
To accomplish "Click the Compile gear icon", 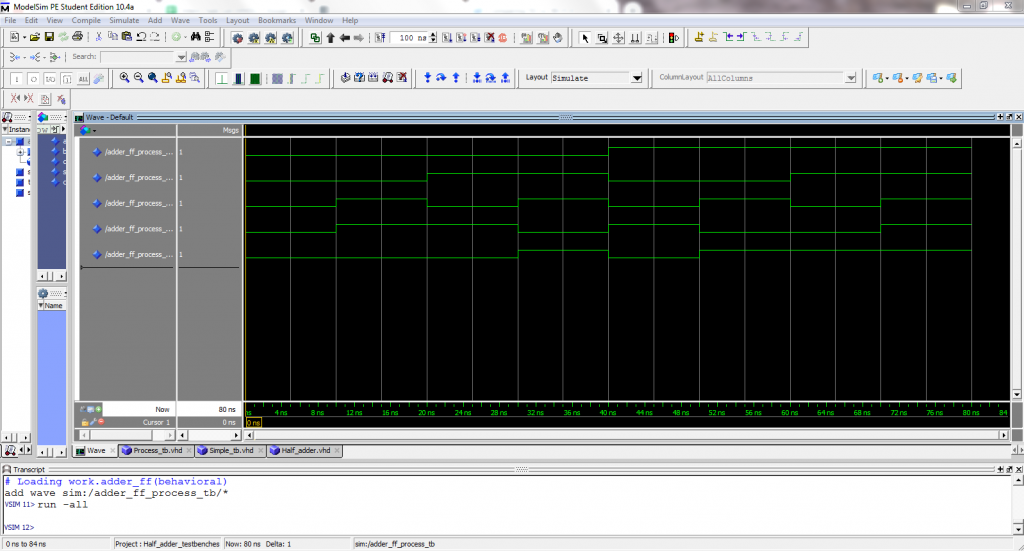I will tap(238, 38).
